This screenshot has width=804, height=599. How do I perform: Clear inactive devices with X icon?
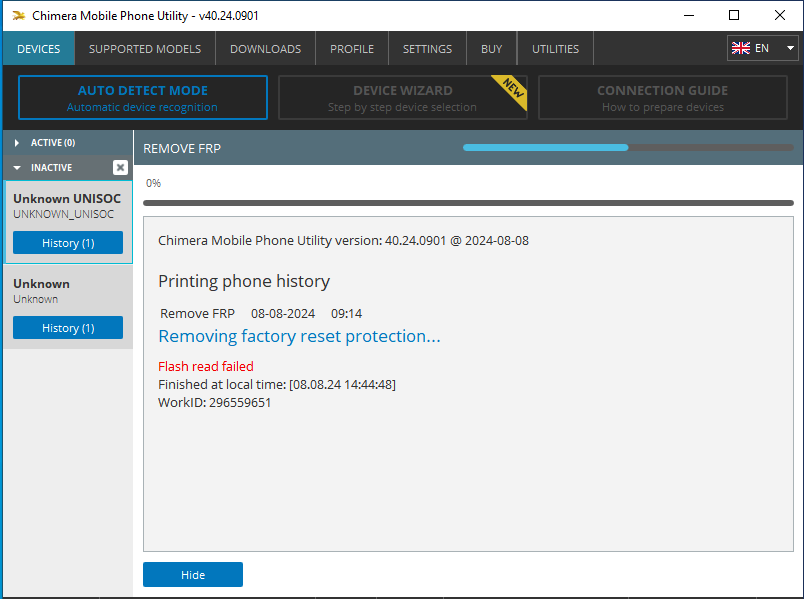[x=120, y=167]
